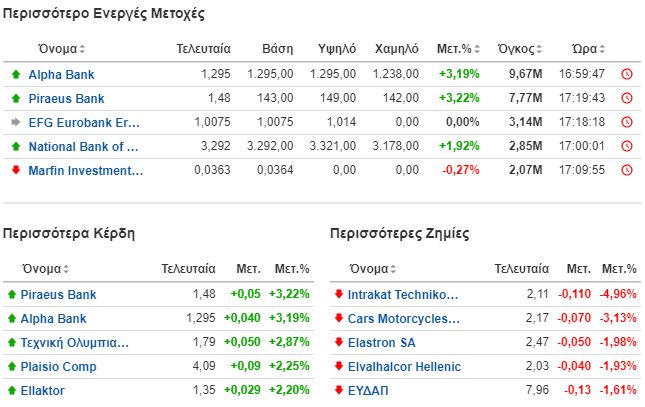Click the clock icon in Marfin Investment row
Viewport: 645px width, 407px height.
tap(627, 170)
